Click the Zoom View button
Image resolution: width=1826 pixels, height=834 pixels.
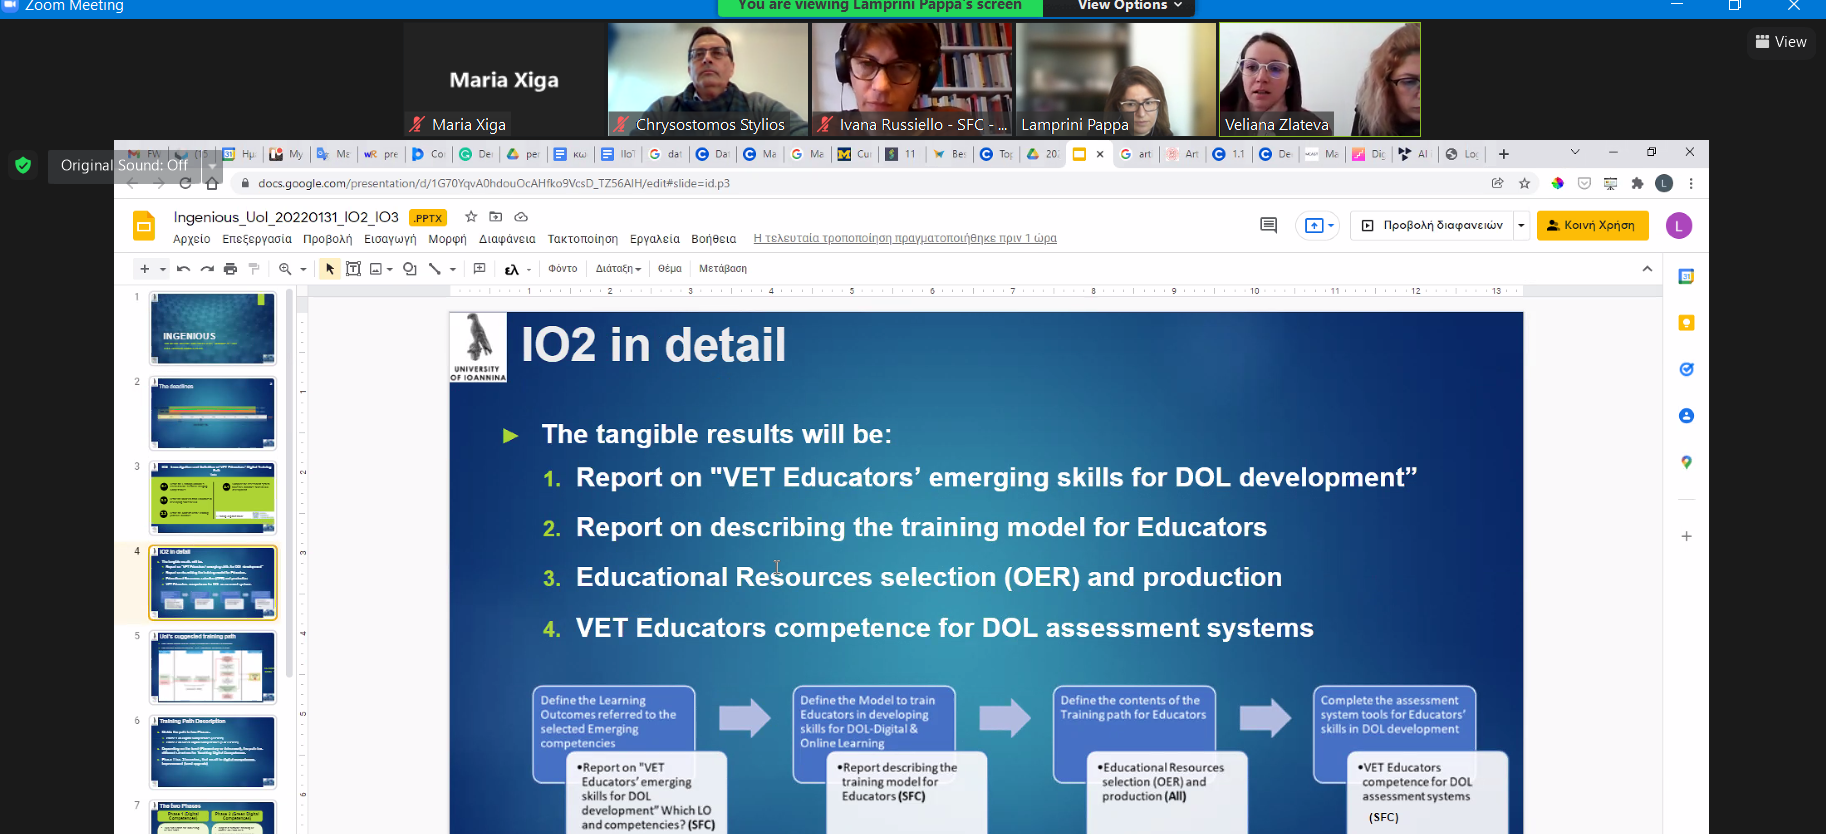pos(1781,42)
